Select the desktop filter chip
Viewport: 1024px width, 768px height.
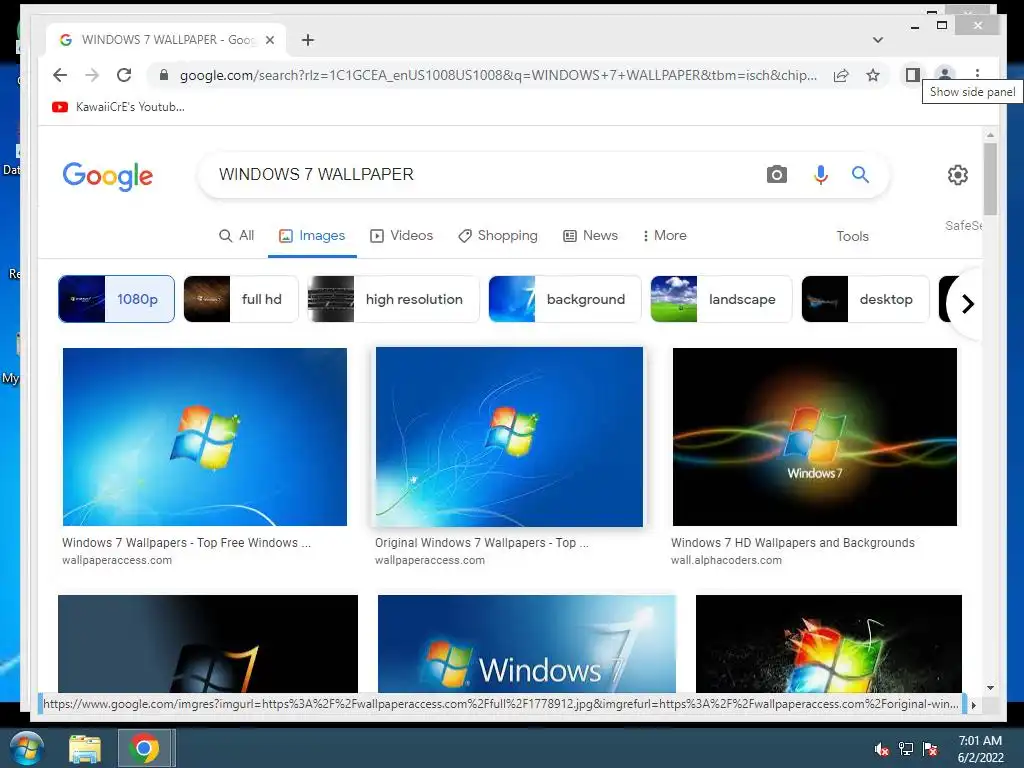point(865,299)
